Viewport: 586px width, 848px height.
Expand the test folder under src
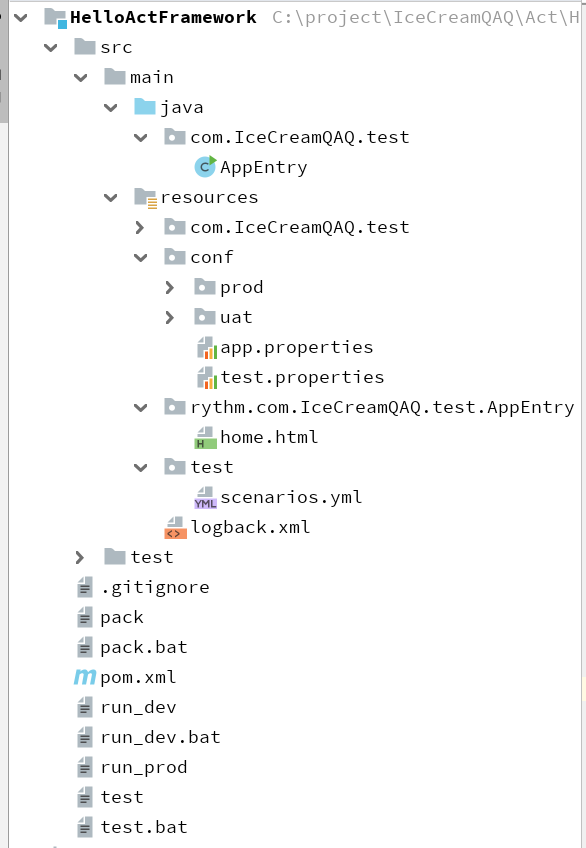pyautogui.click(x=81, y=557)
